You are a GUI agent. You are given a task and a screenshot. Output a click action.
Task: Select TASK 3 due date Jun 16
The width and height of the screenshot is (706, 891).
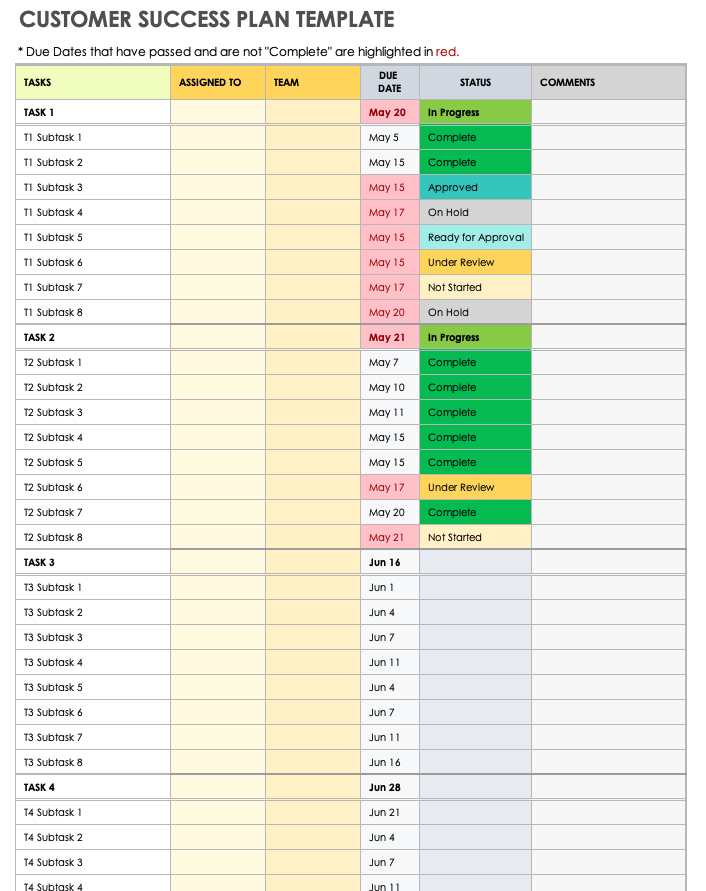coord(389,563)
